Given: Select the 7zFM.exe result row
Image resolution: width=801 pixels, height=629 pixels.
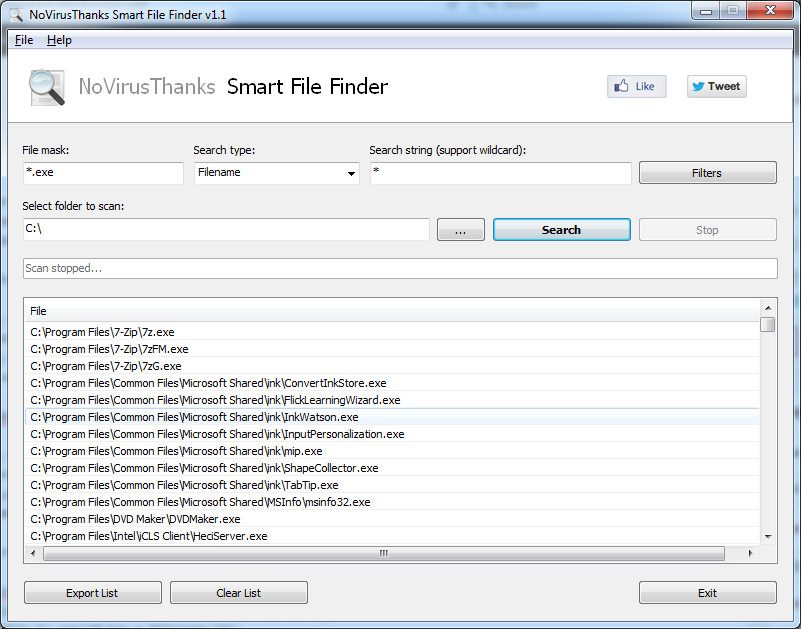Looking at the screenshot, I should 392,349.
